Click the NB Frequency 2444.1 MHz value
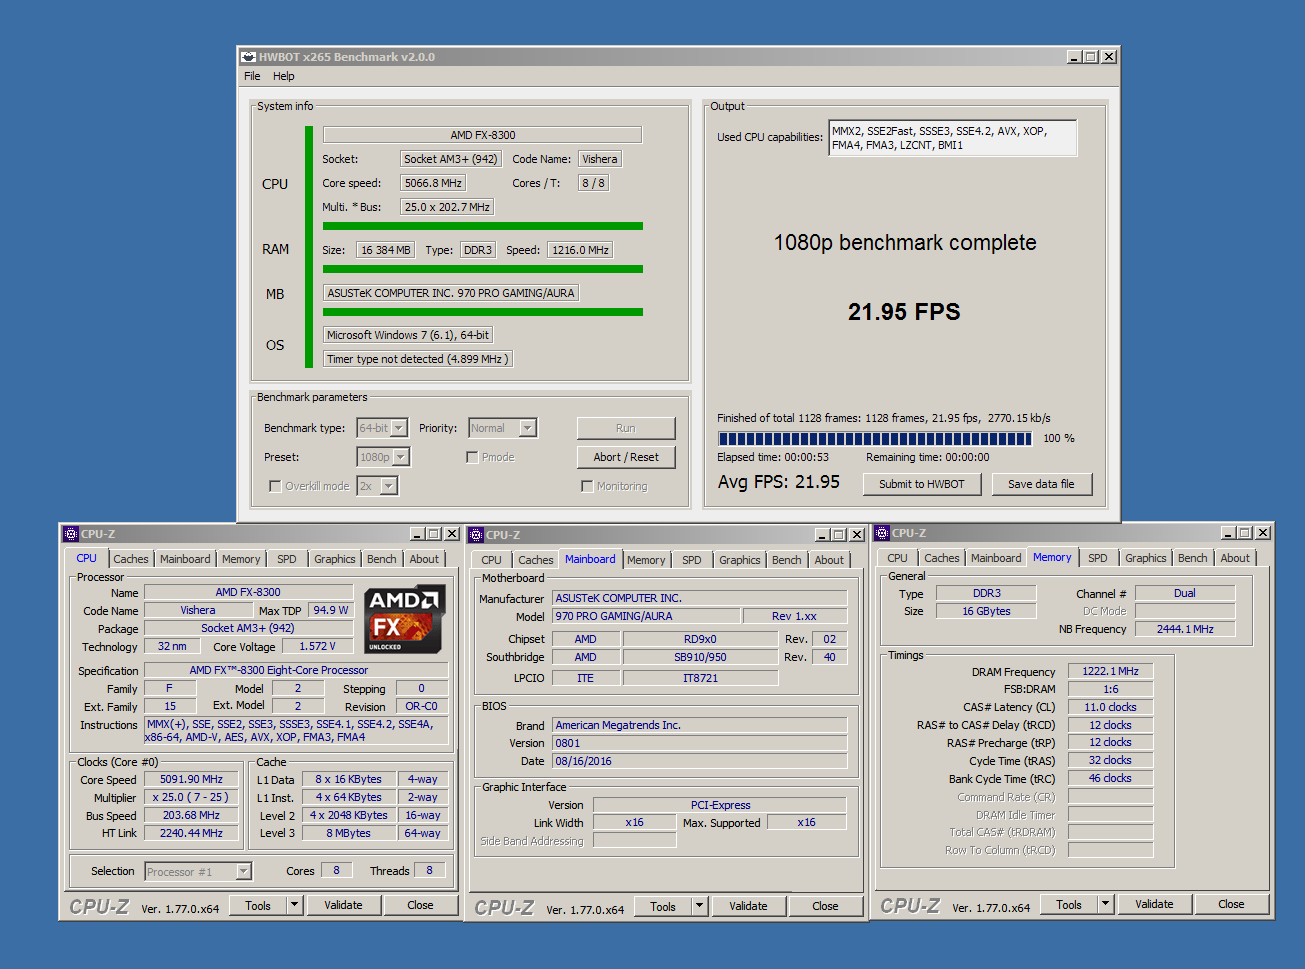 1185,629
